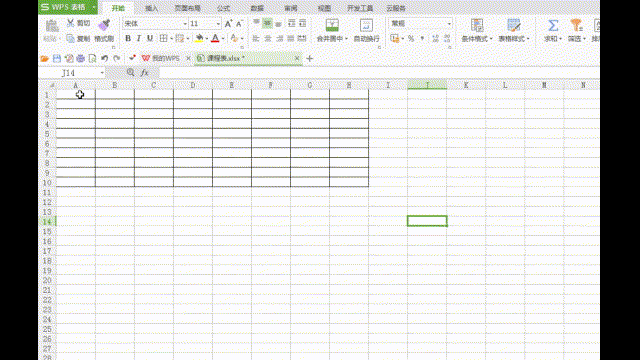Click the Name Box showing J14
Viewport: 640px width, 360px height.
coord(72,73)
